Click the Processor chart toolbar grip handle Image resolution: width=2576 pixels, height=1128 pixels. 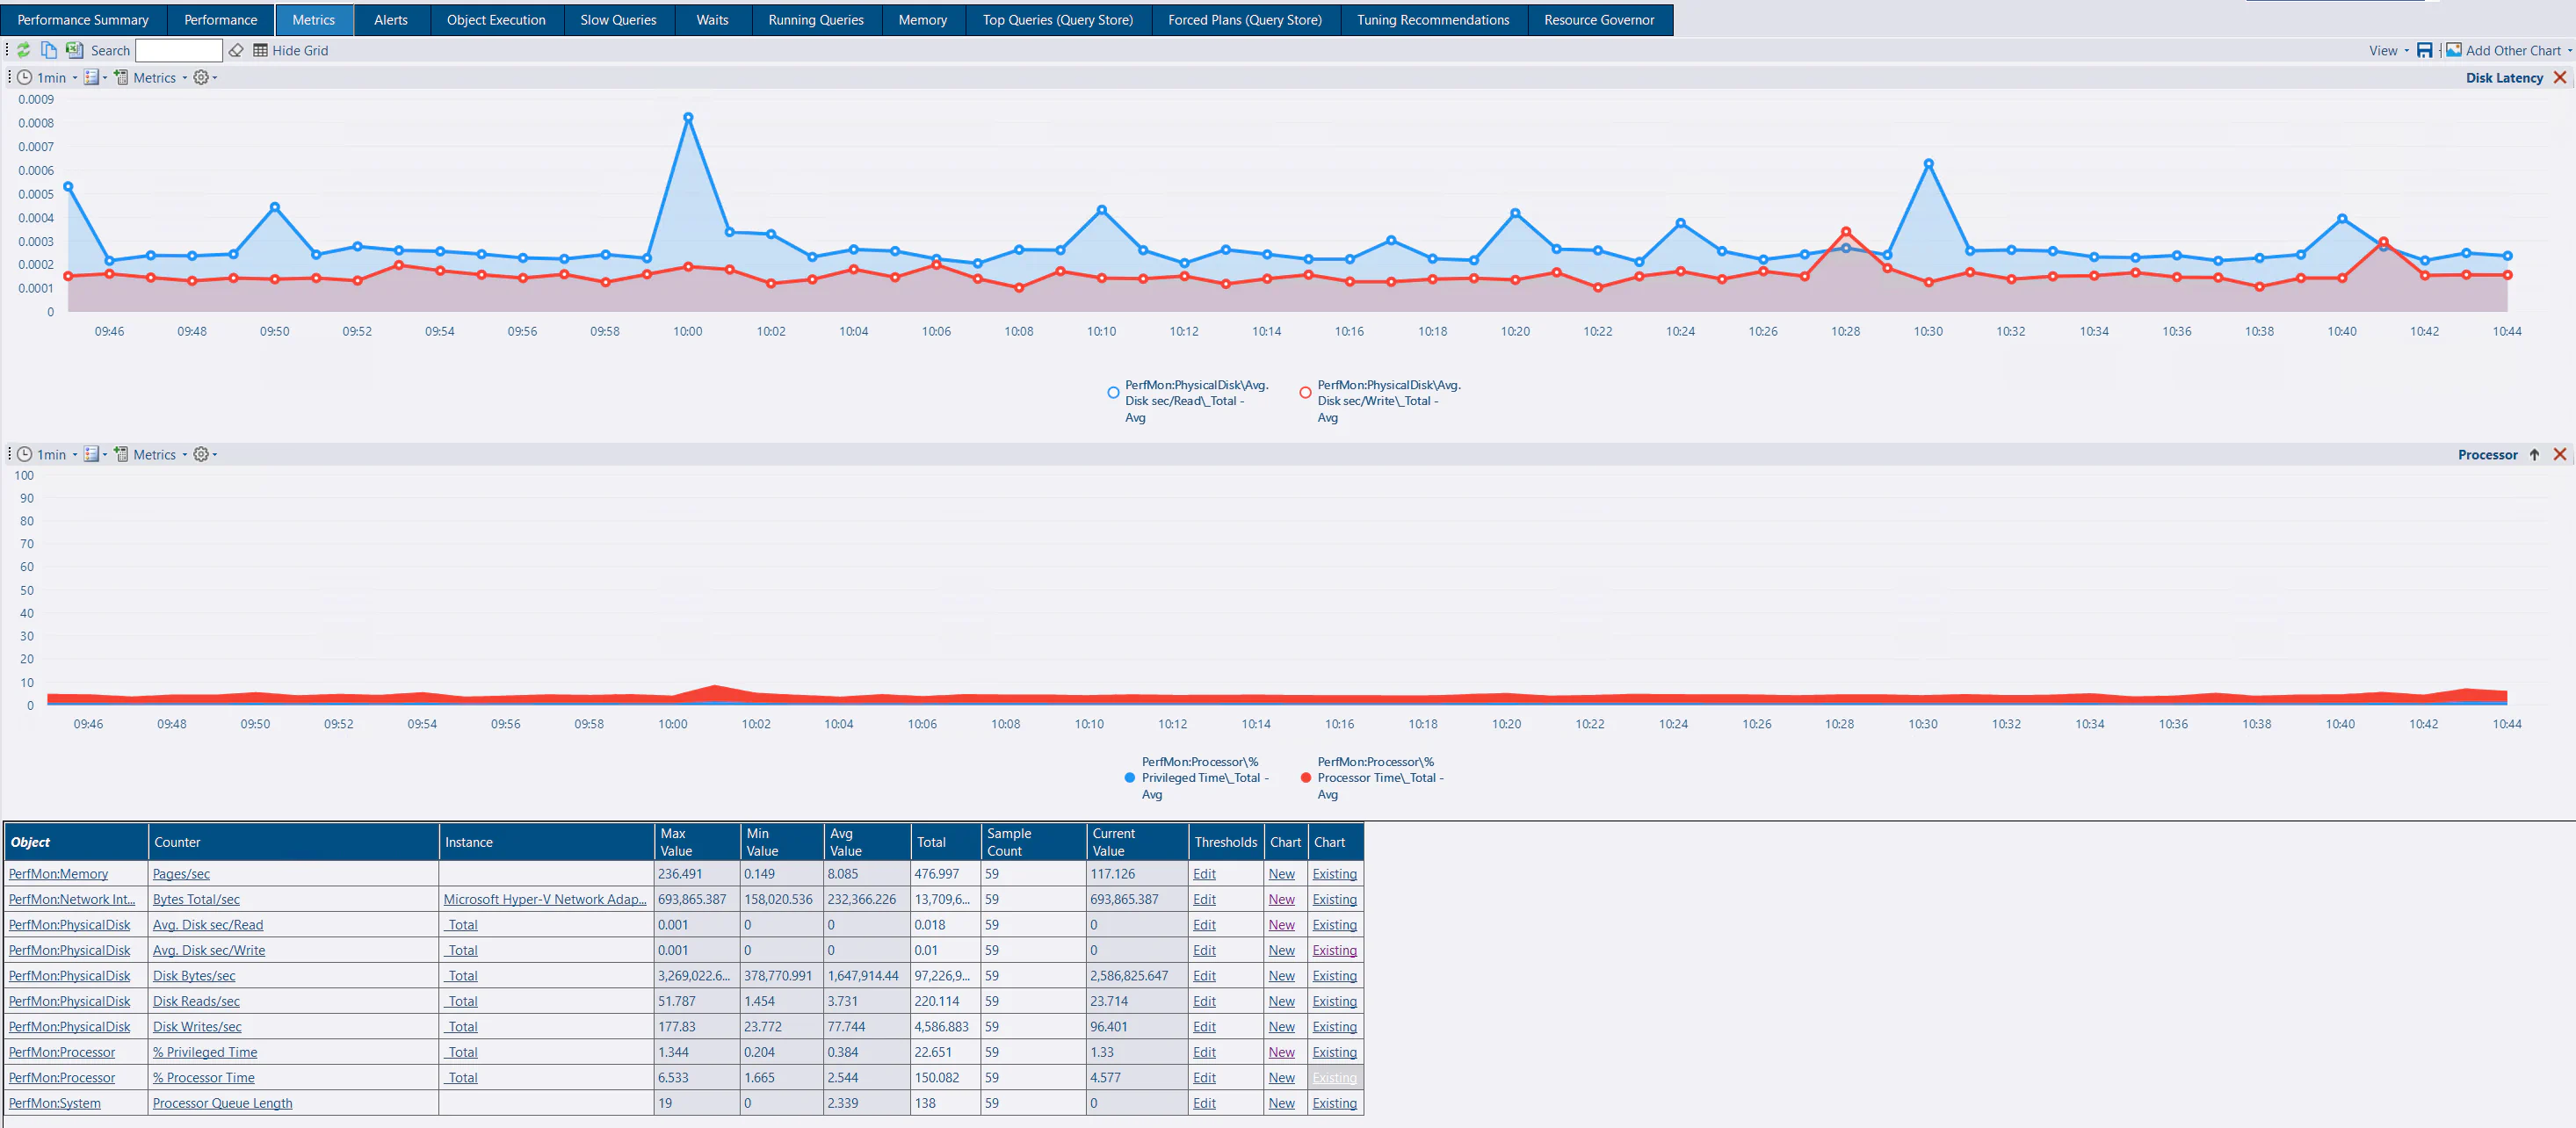(9, 454)
